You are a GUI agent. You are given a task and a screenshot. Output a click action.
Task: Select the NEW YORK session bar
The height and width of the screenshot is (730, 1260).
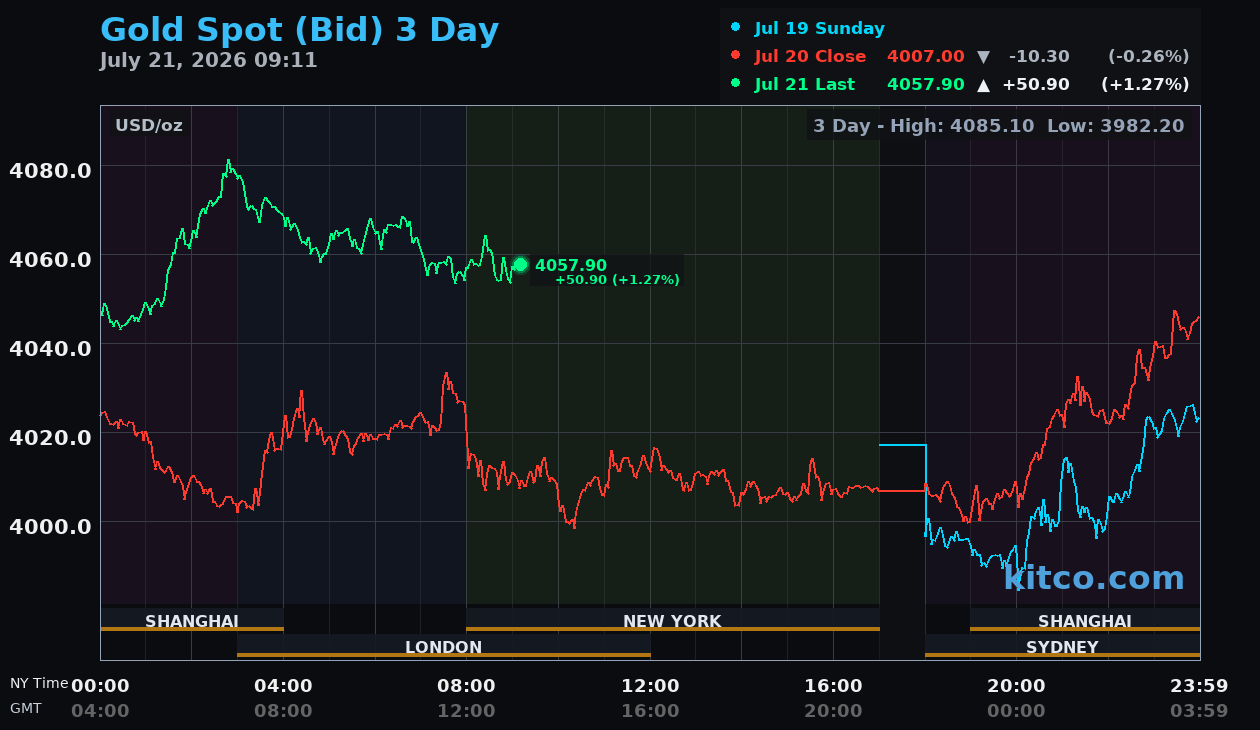672,621
